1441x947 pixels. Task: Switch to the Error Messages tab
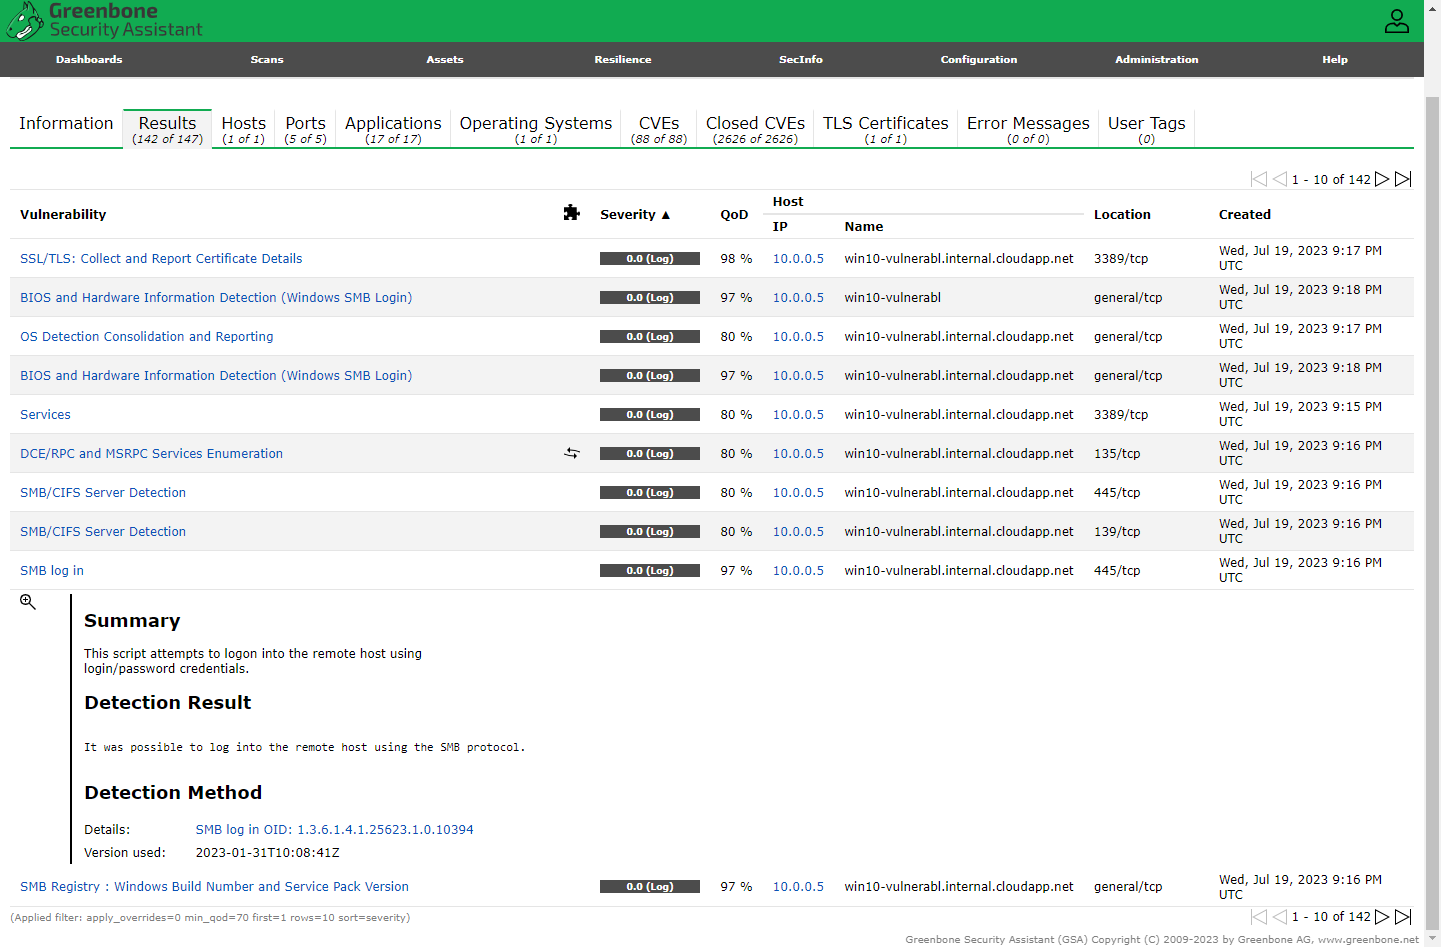pyautogui.click(x=1028, y=129)
